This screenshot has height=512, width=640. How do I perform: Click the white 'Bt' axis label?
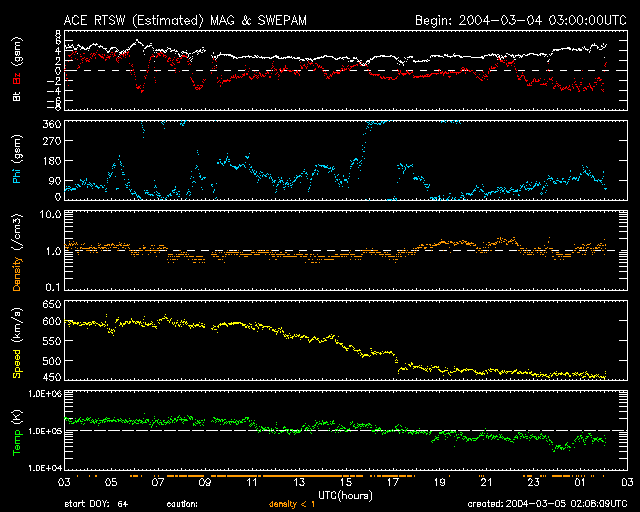[17, 96]
